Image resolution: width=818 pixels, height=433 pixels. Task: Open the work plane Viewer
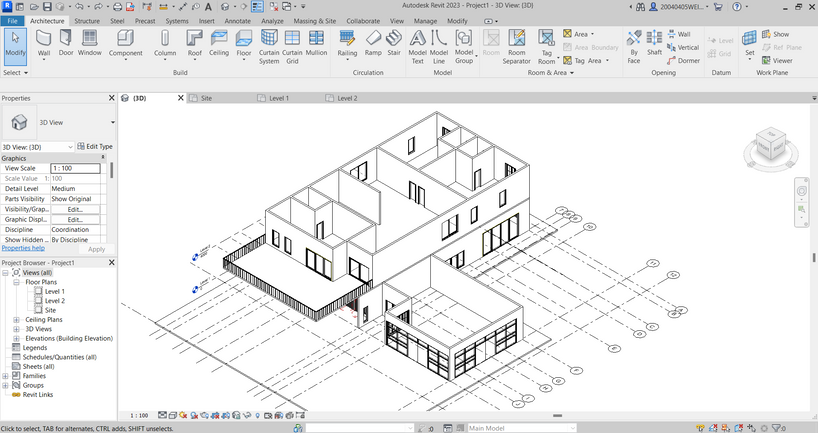coord(777,61)
